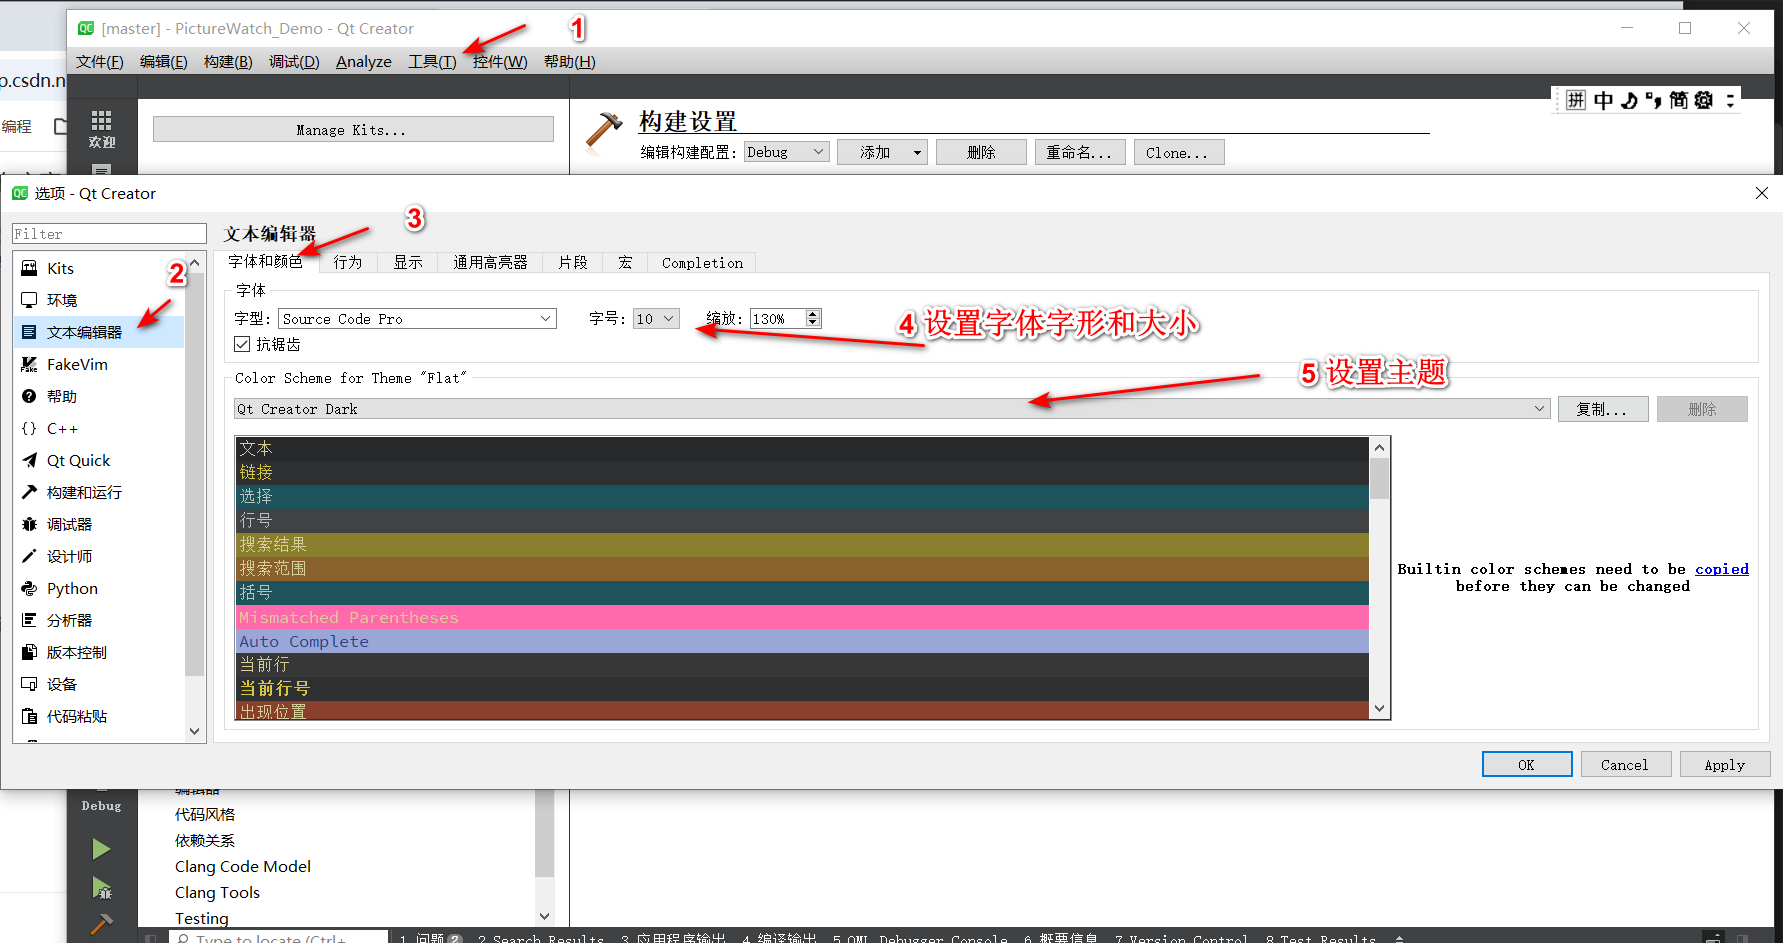This screenshot has width=1783, height=943.
Task: Click the 简 simplified icon in IME bar
Action: click(x=1678, y=100)
